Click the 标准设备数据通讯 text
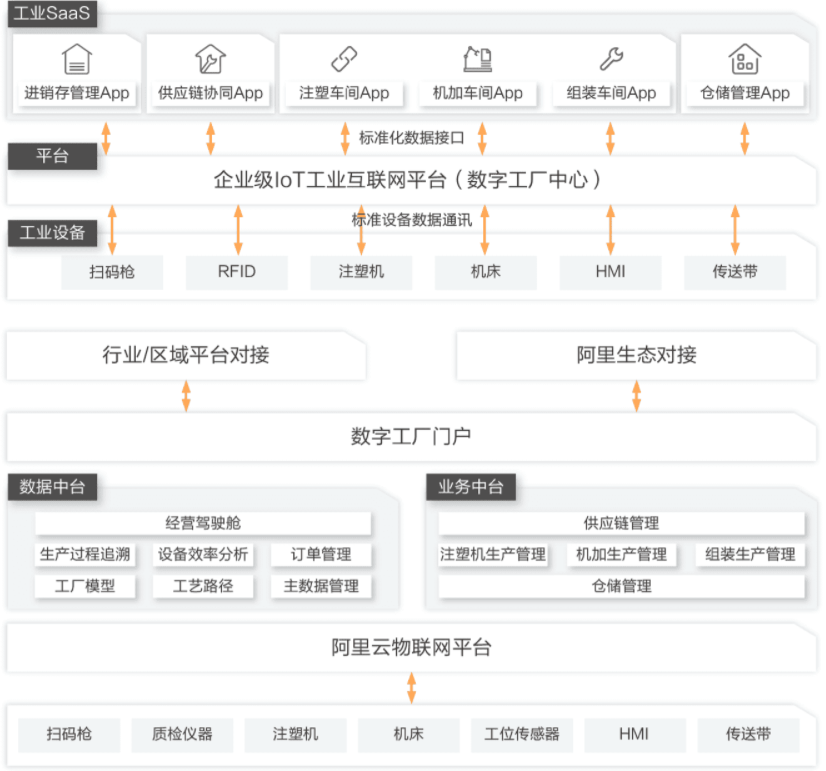This screenshot has height=771, width=826. tap(411, 220)
